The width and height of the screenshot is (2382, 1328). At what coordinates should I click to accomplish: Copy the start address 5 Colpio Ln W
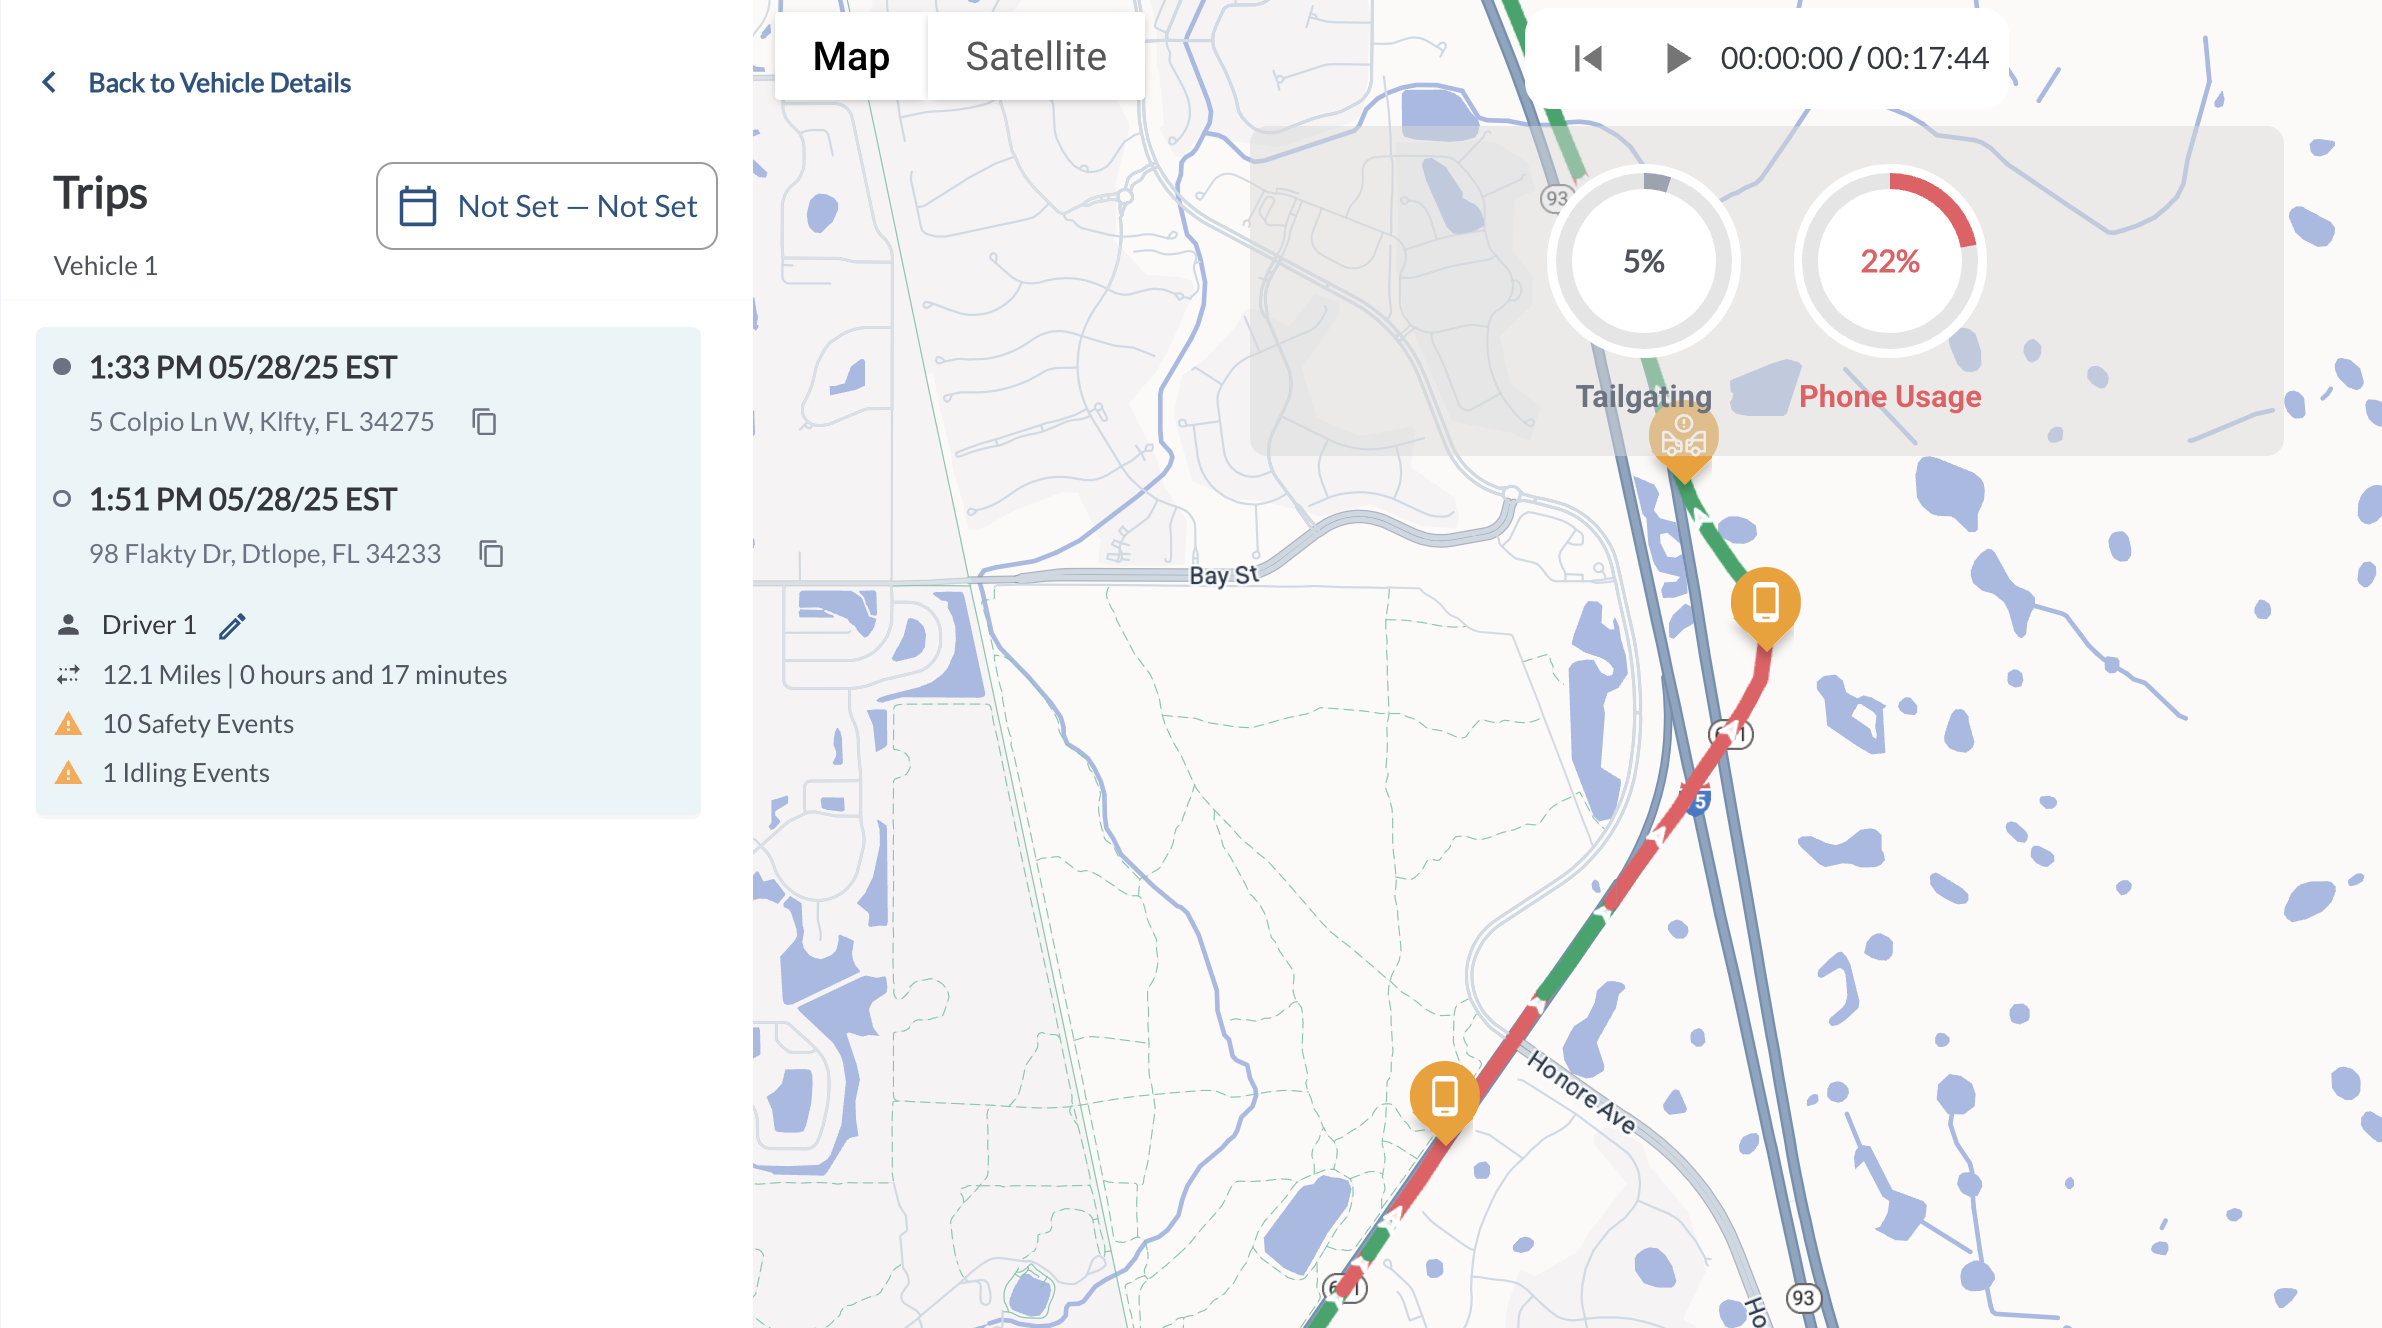click(484, 422)
